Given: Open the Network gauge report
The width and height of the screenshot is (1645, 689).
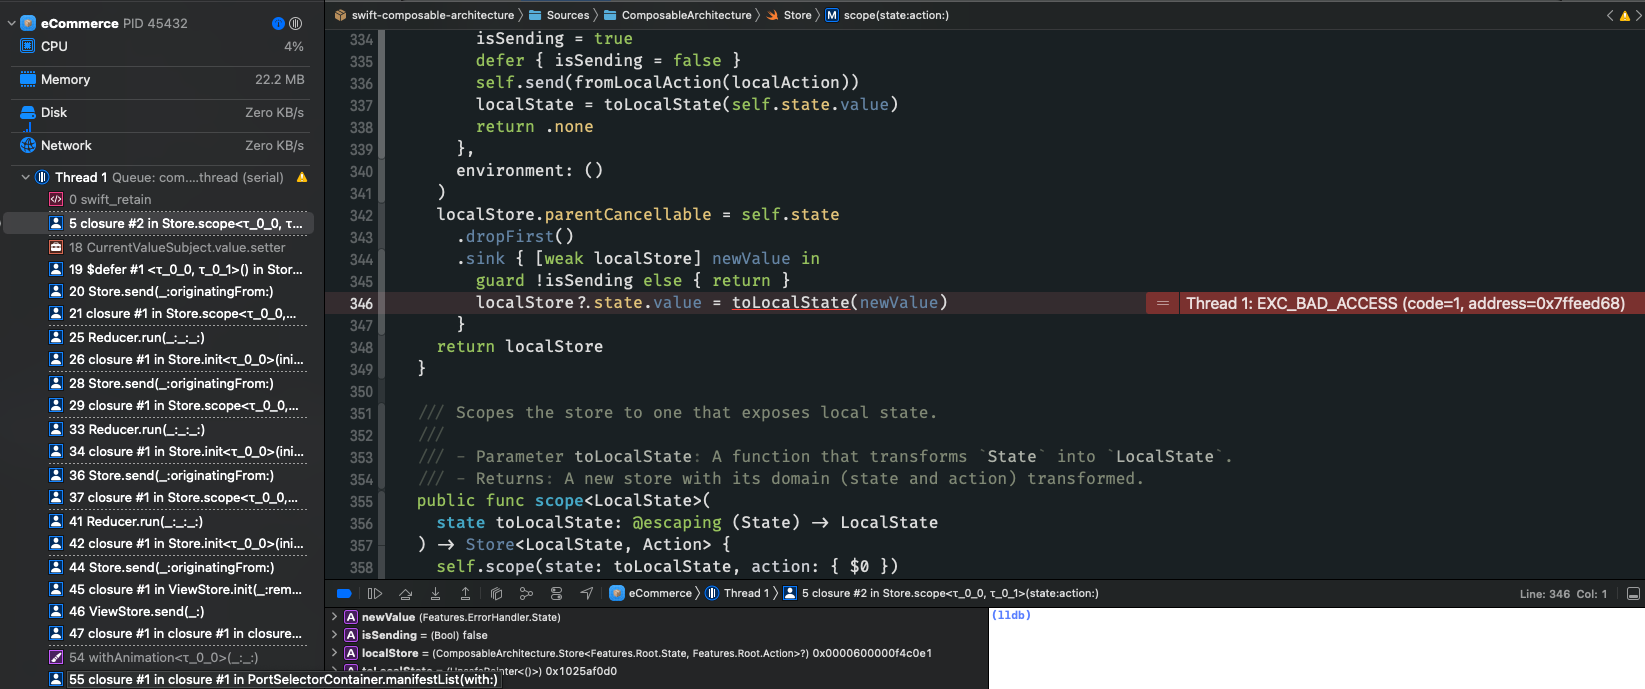Looking at the screenshot, I should click(x=160, y=145).
